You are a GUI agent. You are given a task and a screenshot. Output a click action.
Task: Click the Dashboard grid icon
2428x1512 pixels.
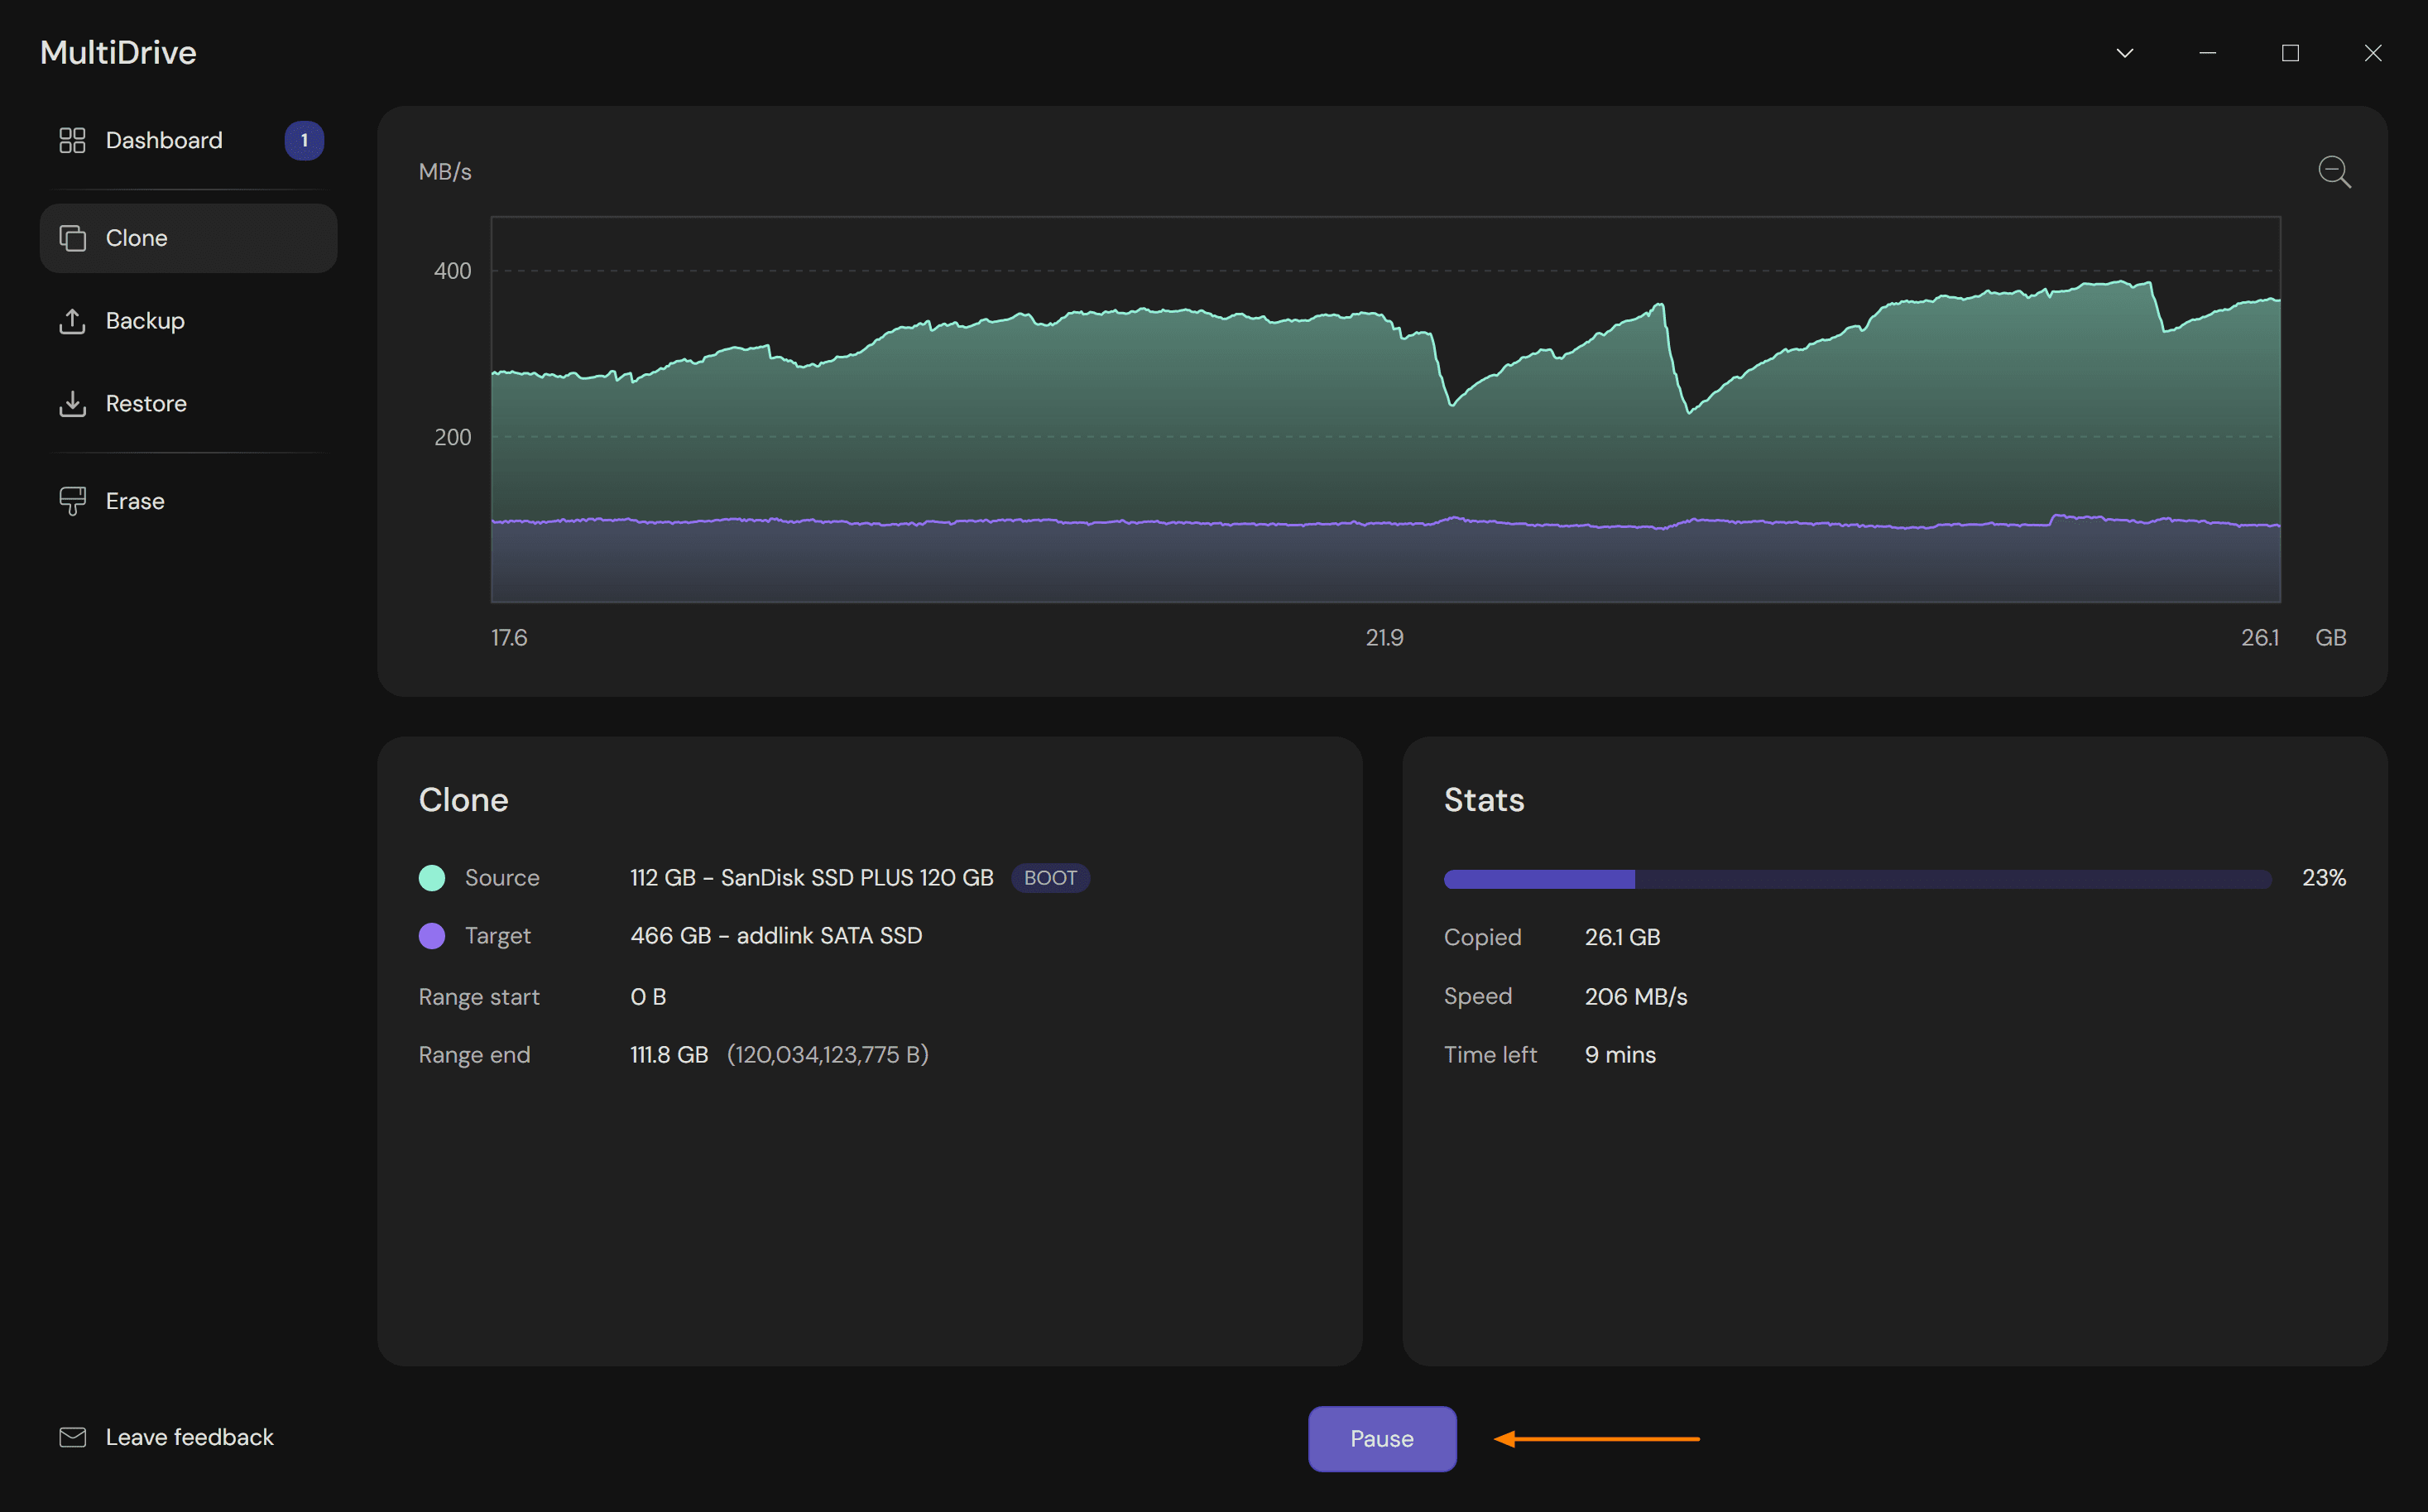click(72, 140)
